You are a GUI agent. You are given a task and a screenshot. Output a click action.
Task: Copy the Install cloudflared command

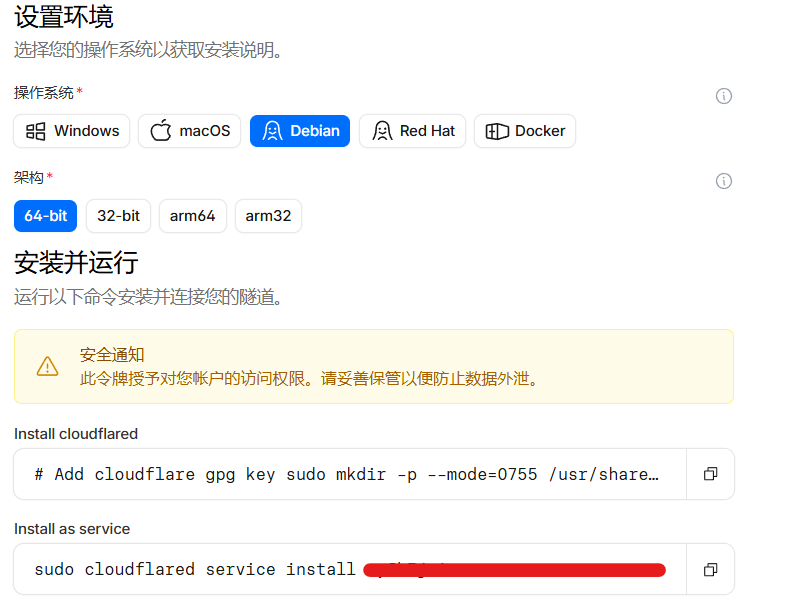coord(710,474)
